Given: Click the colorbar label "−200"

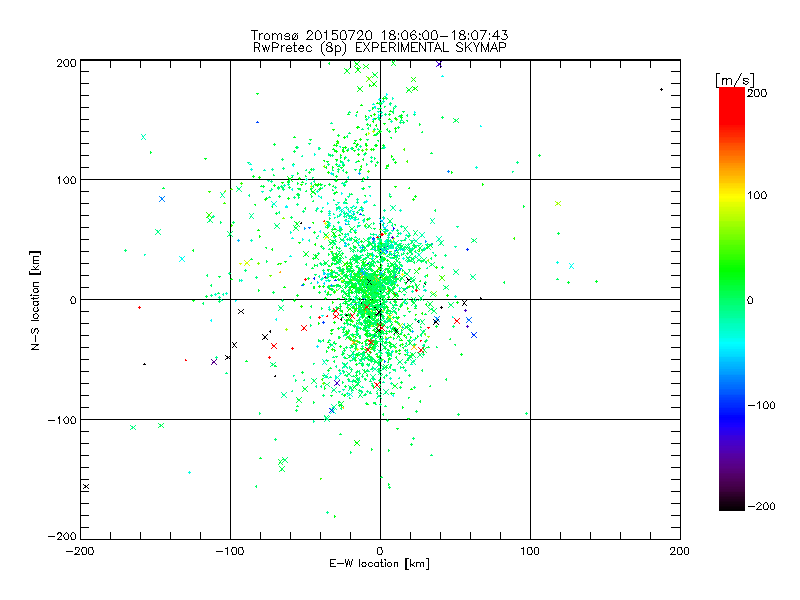Looking at the screenshot, I should pos(761,506).
